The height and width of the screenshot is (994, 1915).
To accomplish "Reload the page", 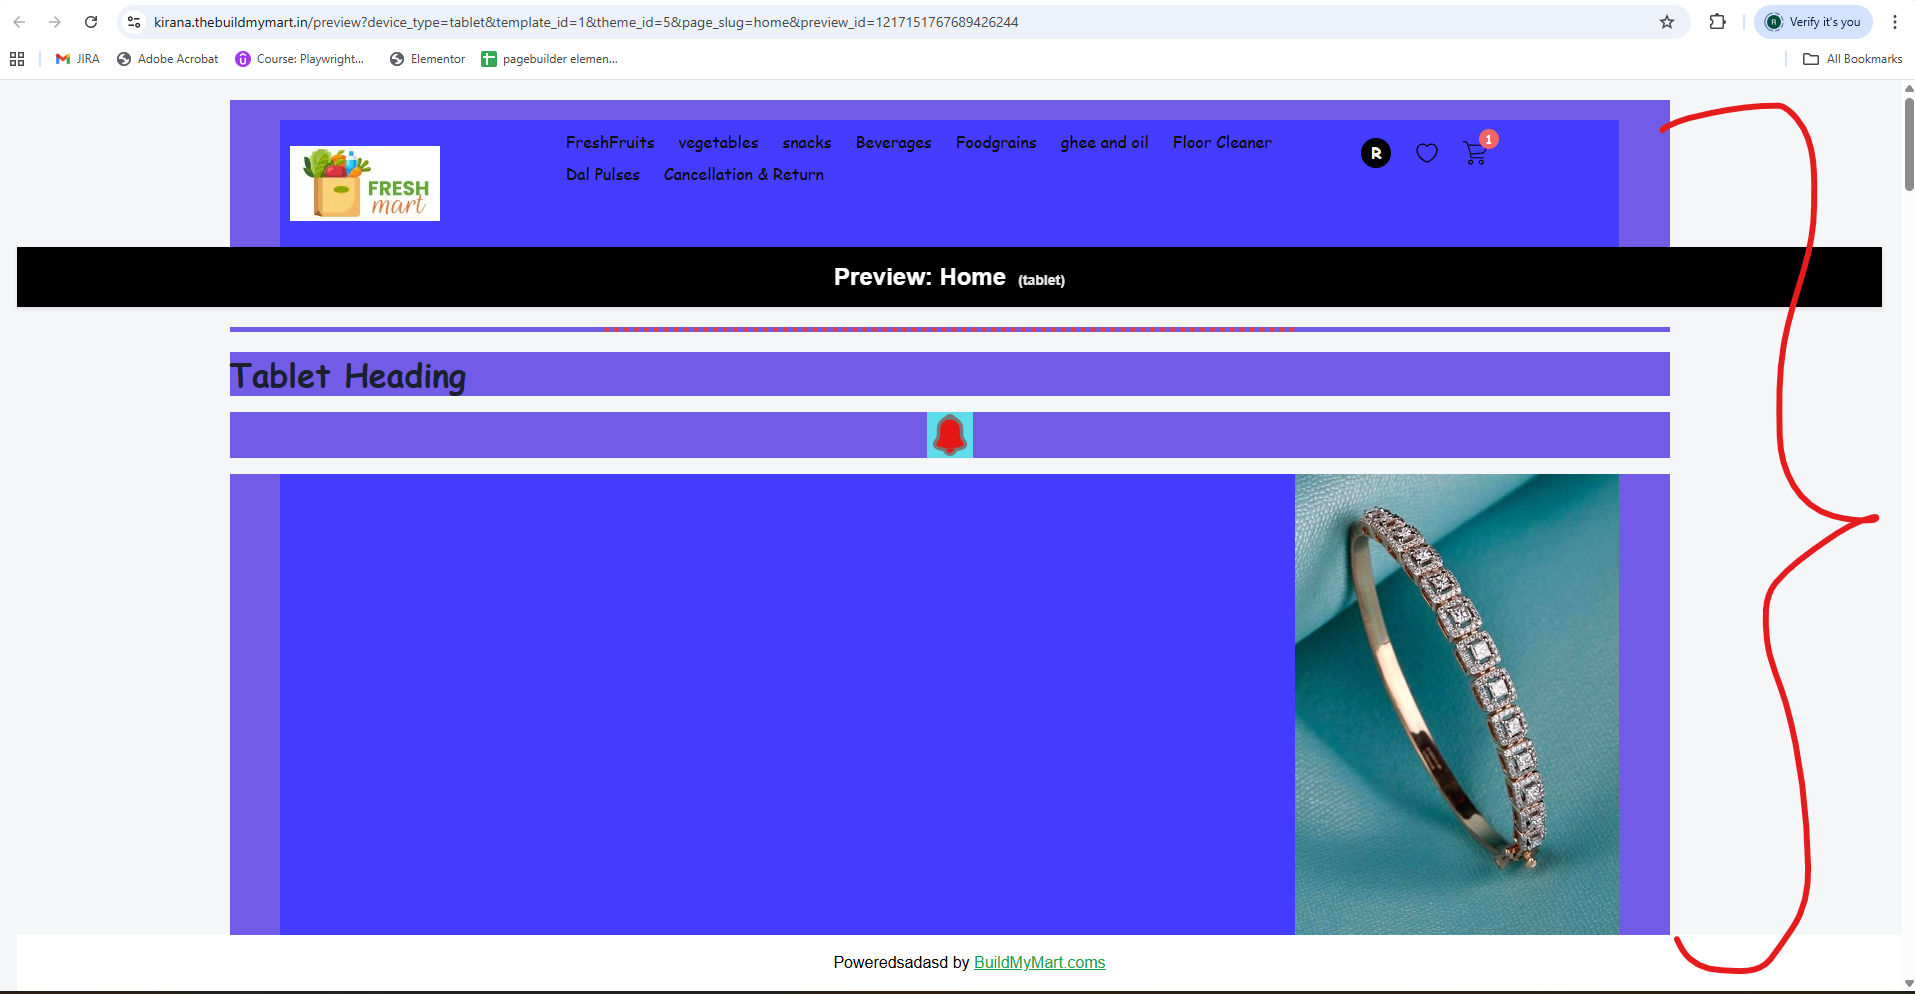I will 91,22.
